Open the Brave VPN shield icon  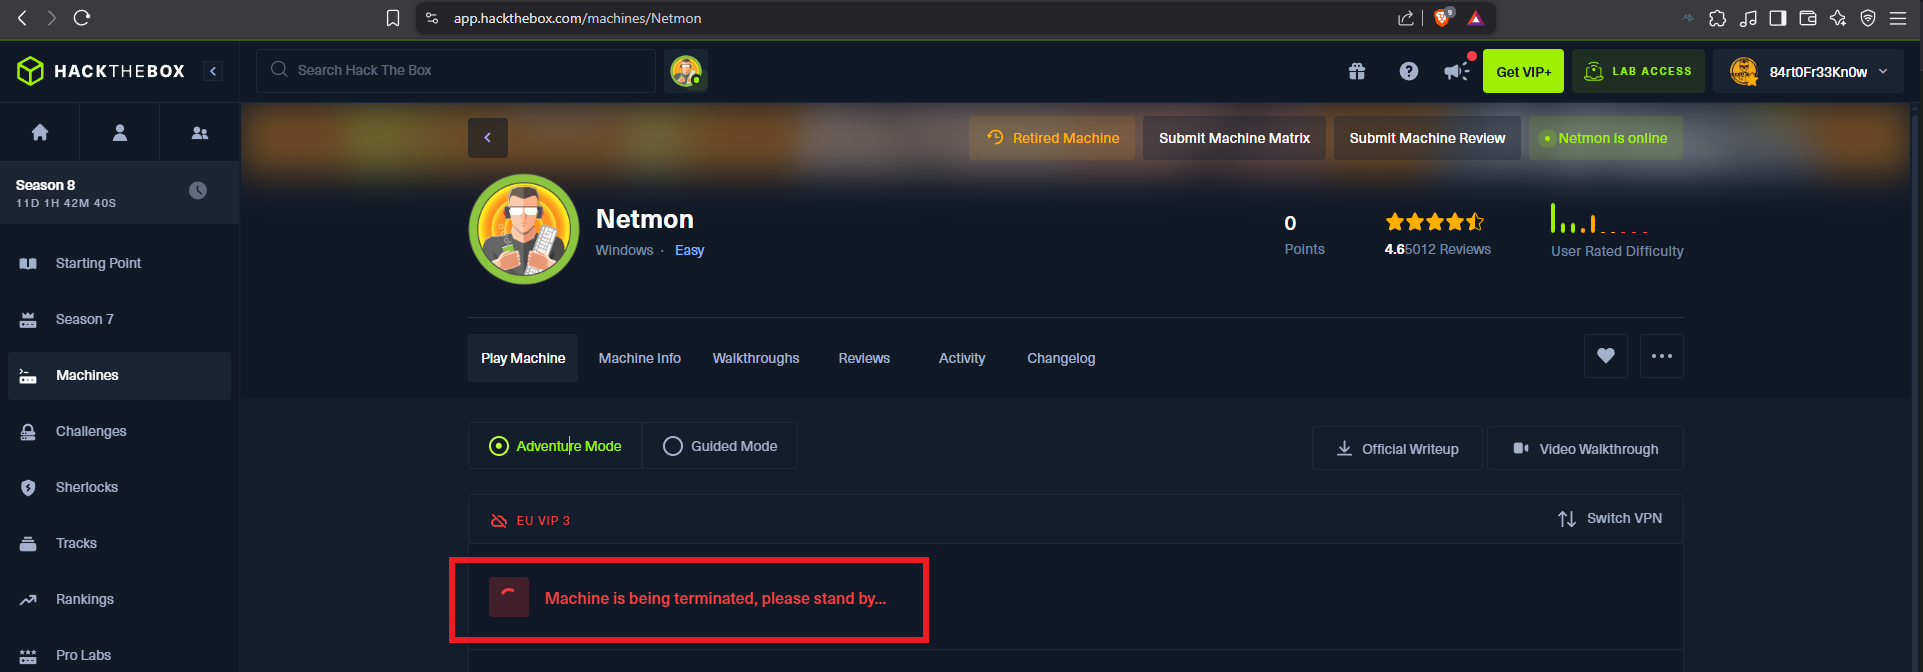pyautogui.click(x=1867, y=18)
